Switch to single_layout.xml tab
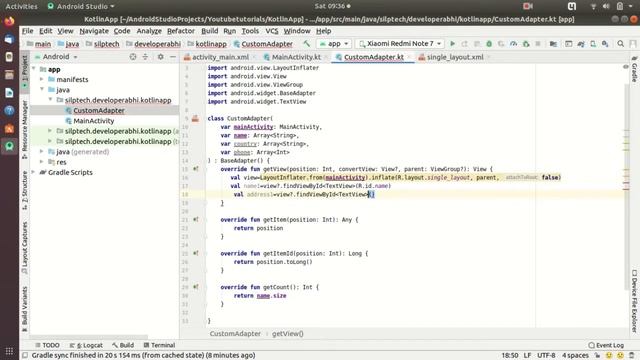 pyautogui.click(x=454, y=57)
